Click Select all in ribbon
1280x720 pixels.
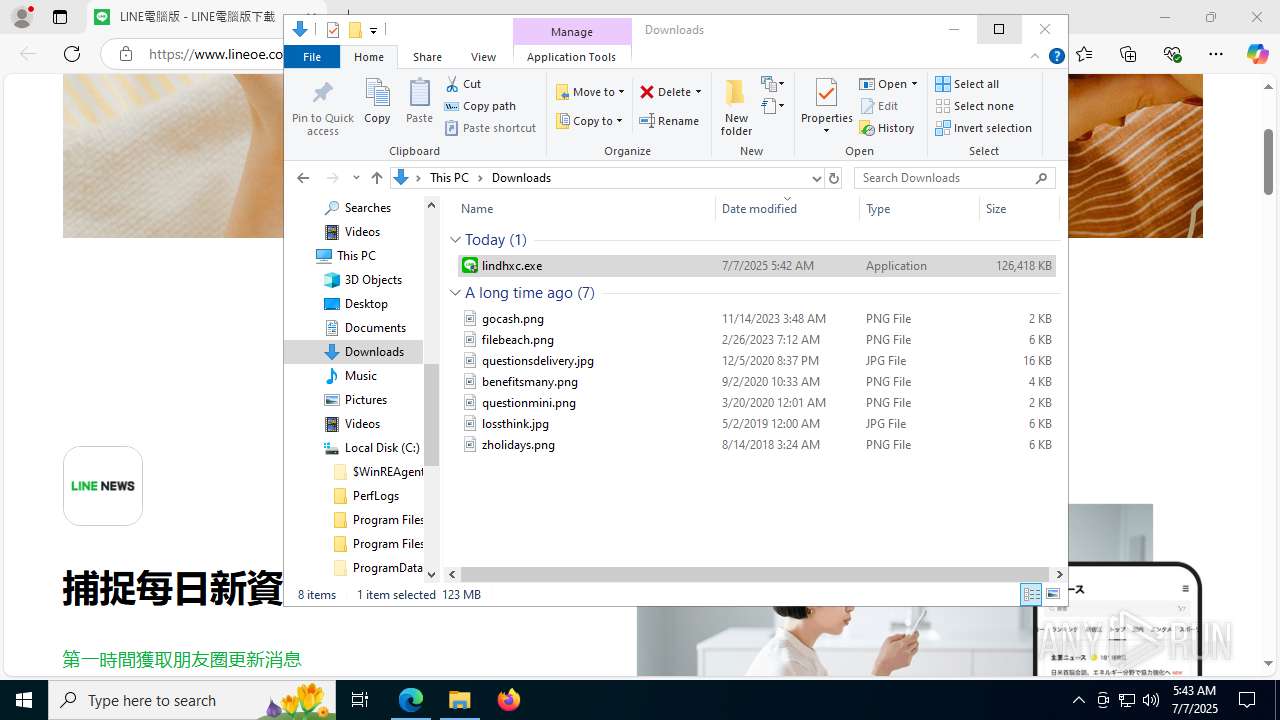[x=967, y=84]
